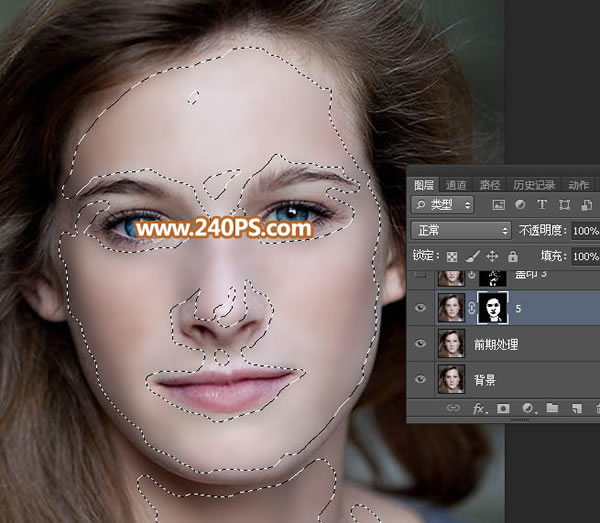This screenshot has height=523, width=600.
Task: Filter layers by shape type
Action: [564, 205]
